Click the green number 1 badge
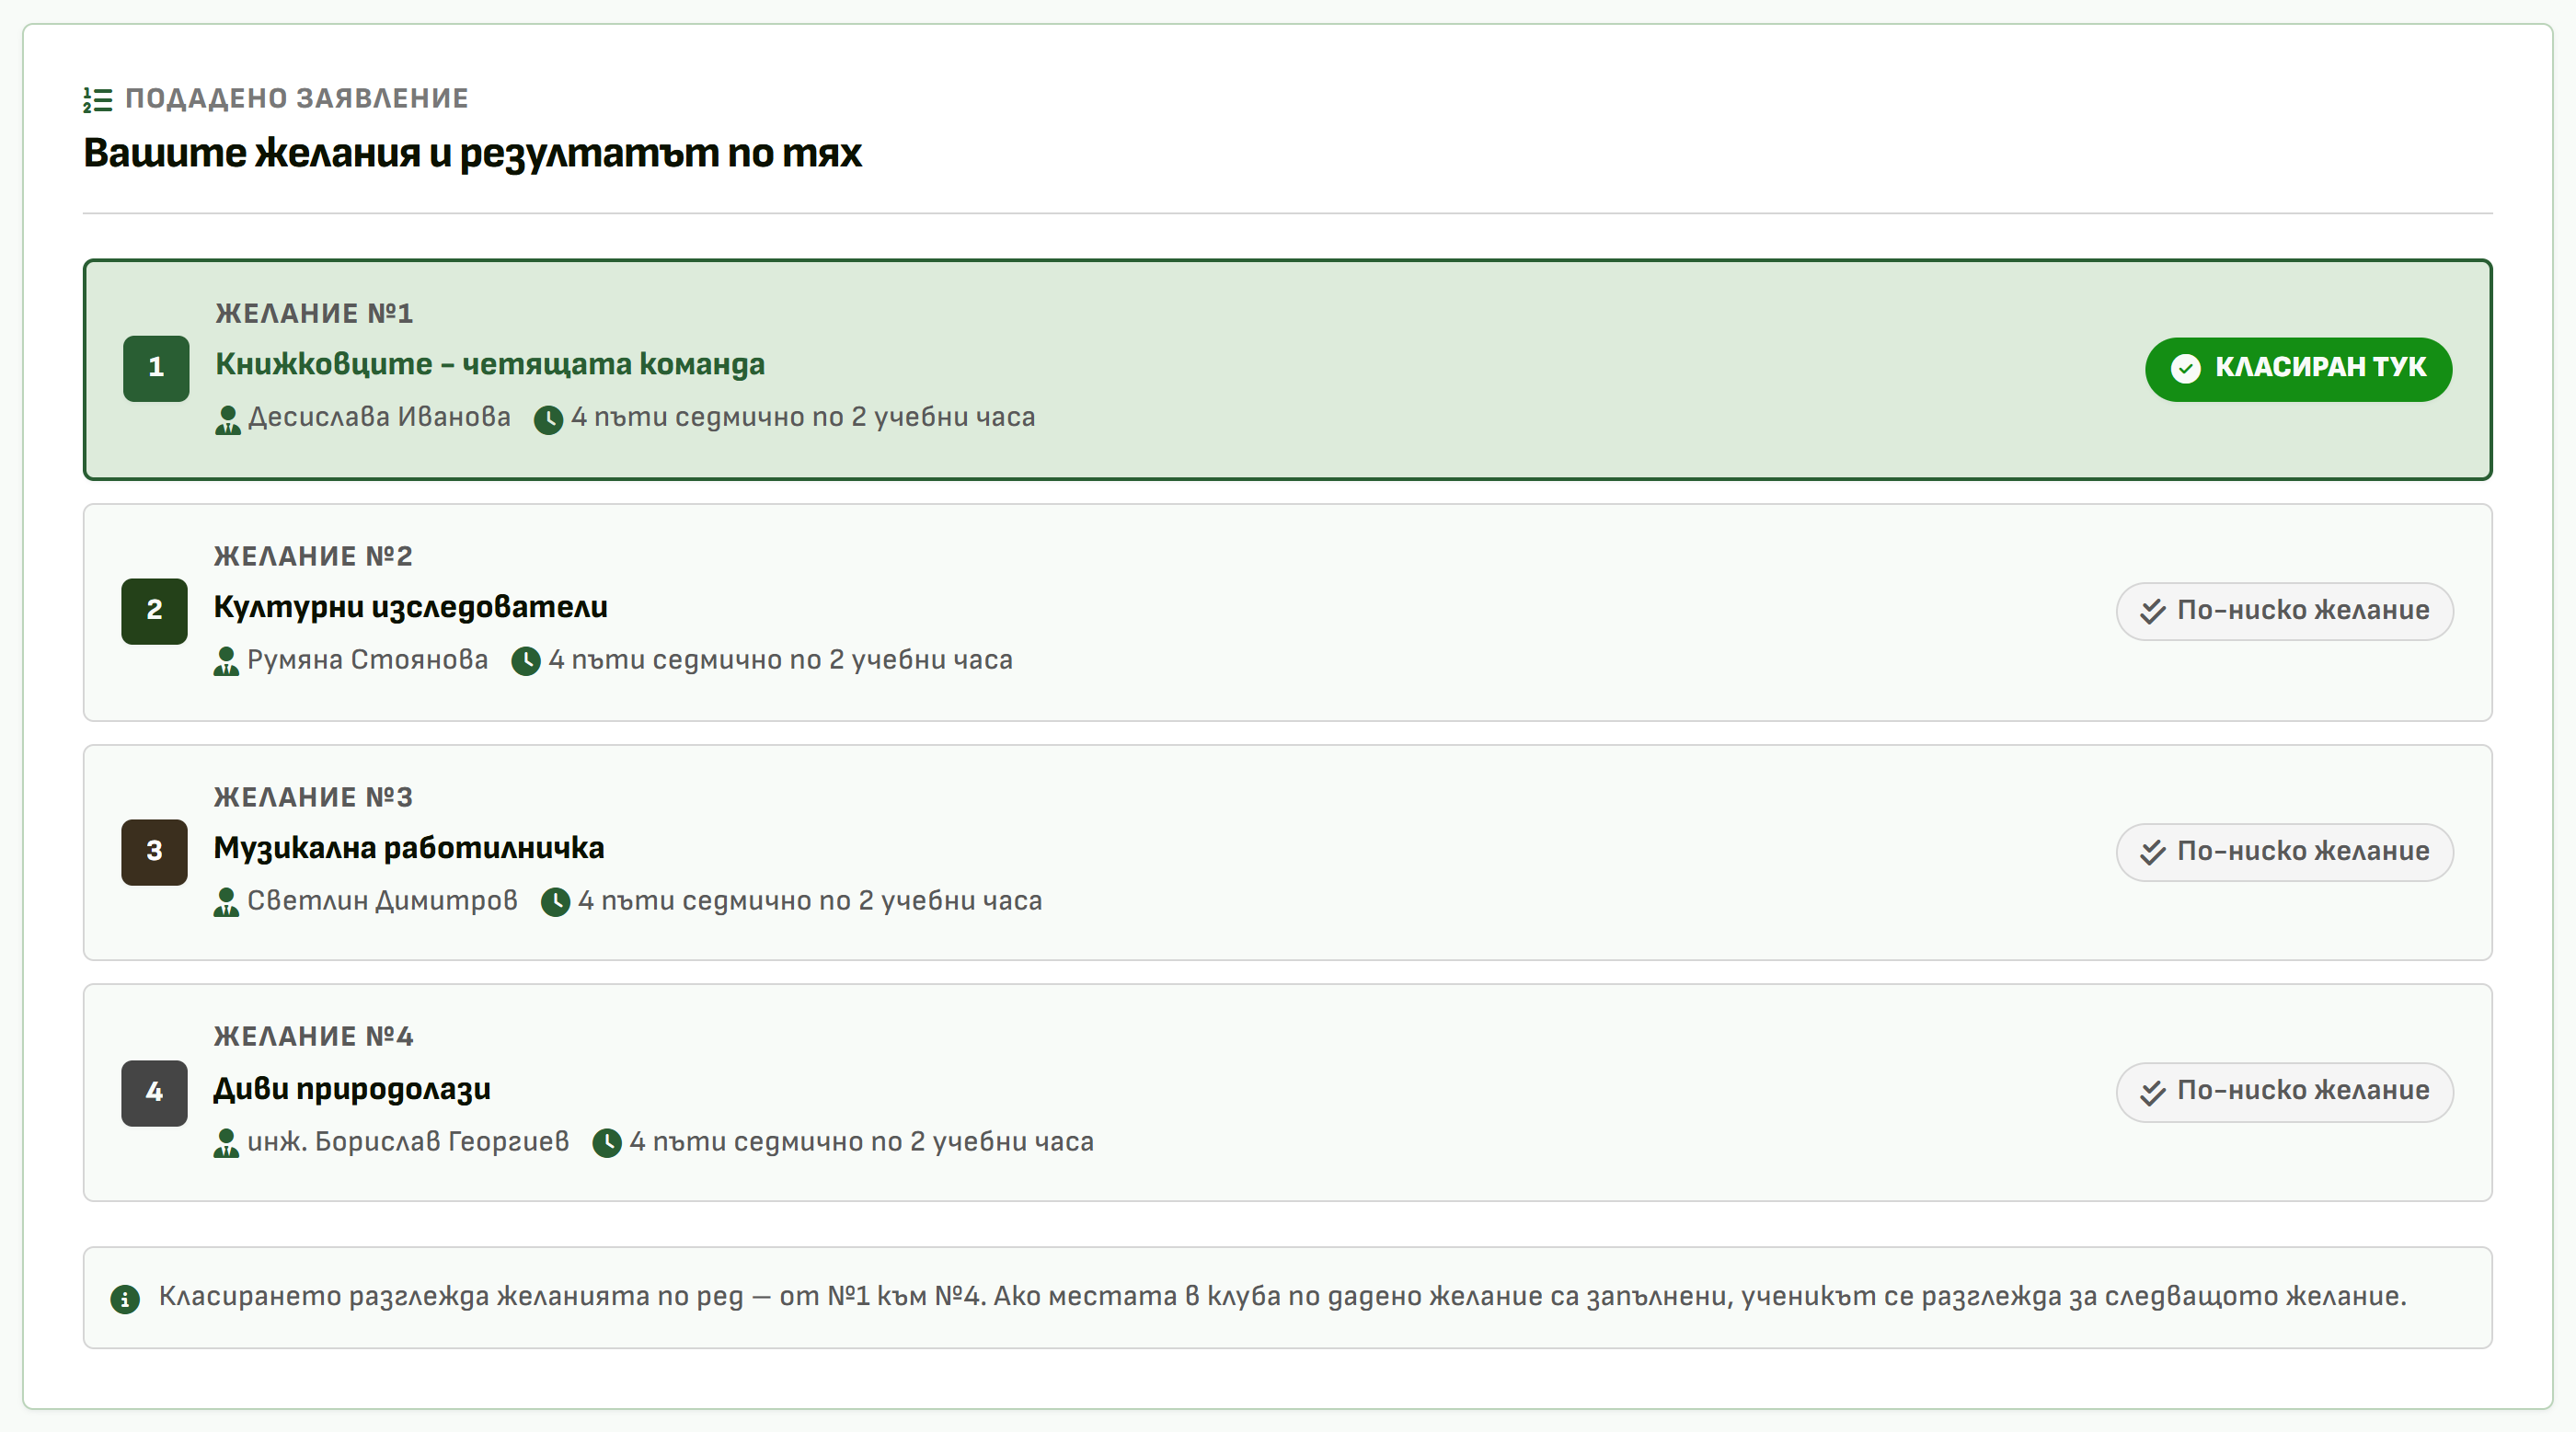This screenshot has width=2576, height=1432. coord(156,368)
